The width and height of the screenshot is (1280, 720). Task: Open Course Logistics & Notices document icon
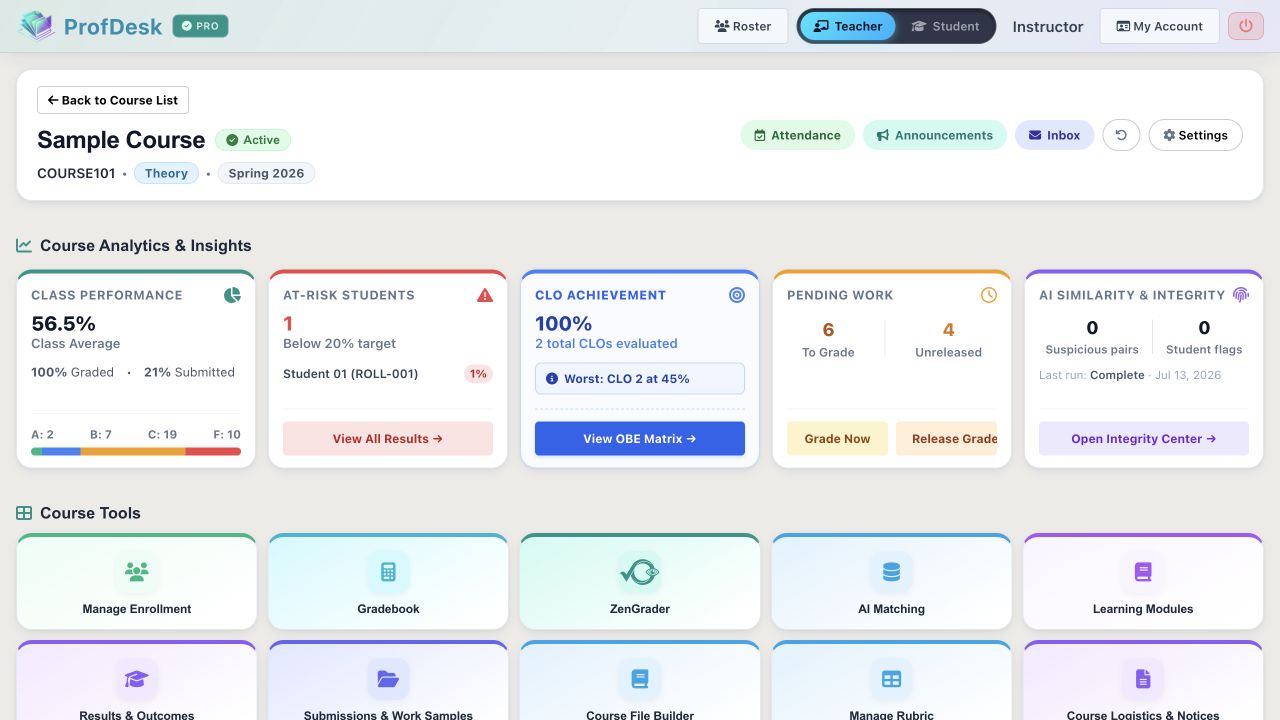coord(1143,679)
